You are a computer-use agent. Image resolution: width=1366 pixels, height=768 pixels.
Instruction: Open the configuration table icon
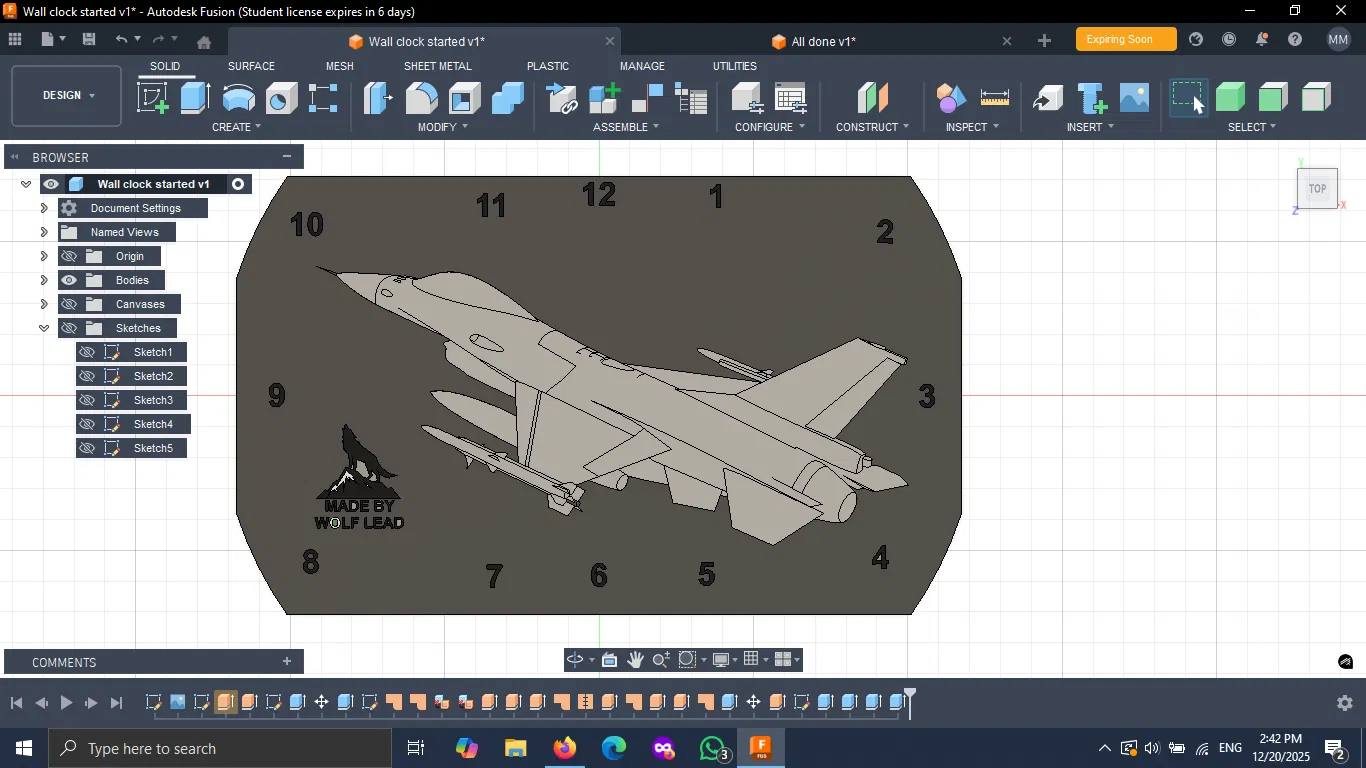click(791, 98)
